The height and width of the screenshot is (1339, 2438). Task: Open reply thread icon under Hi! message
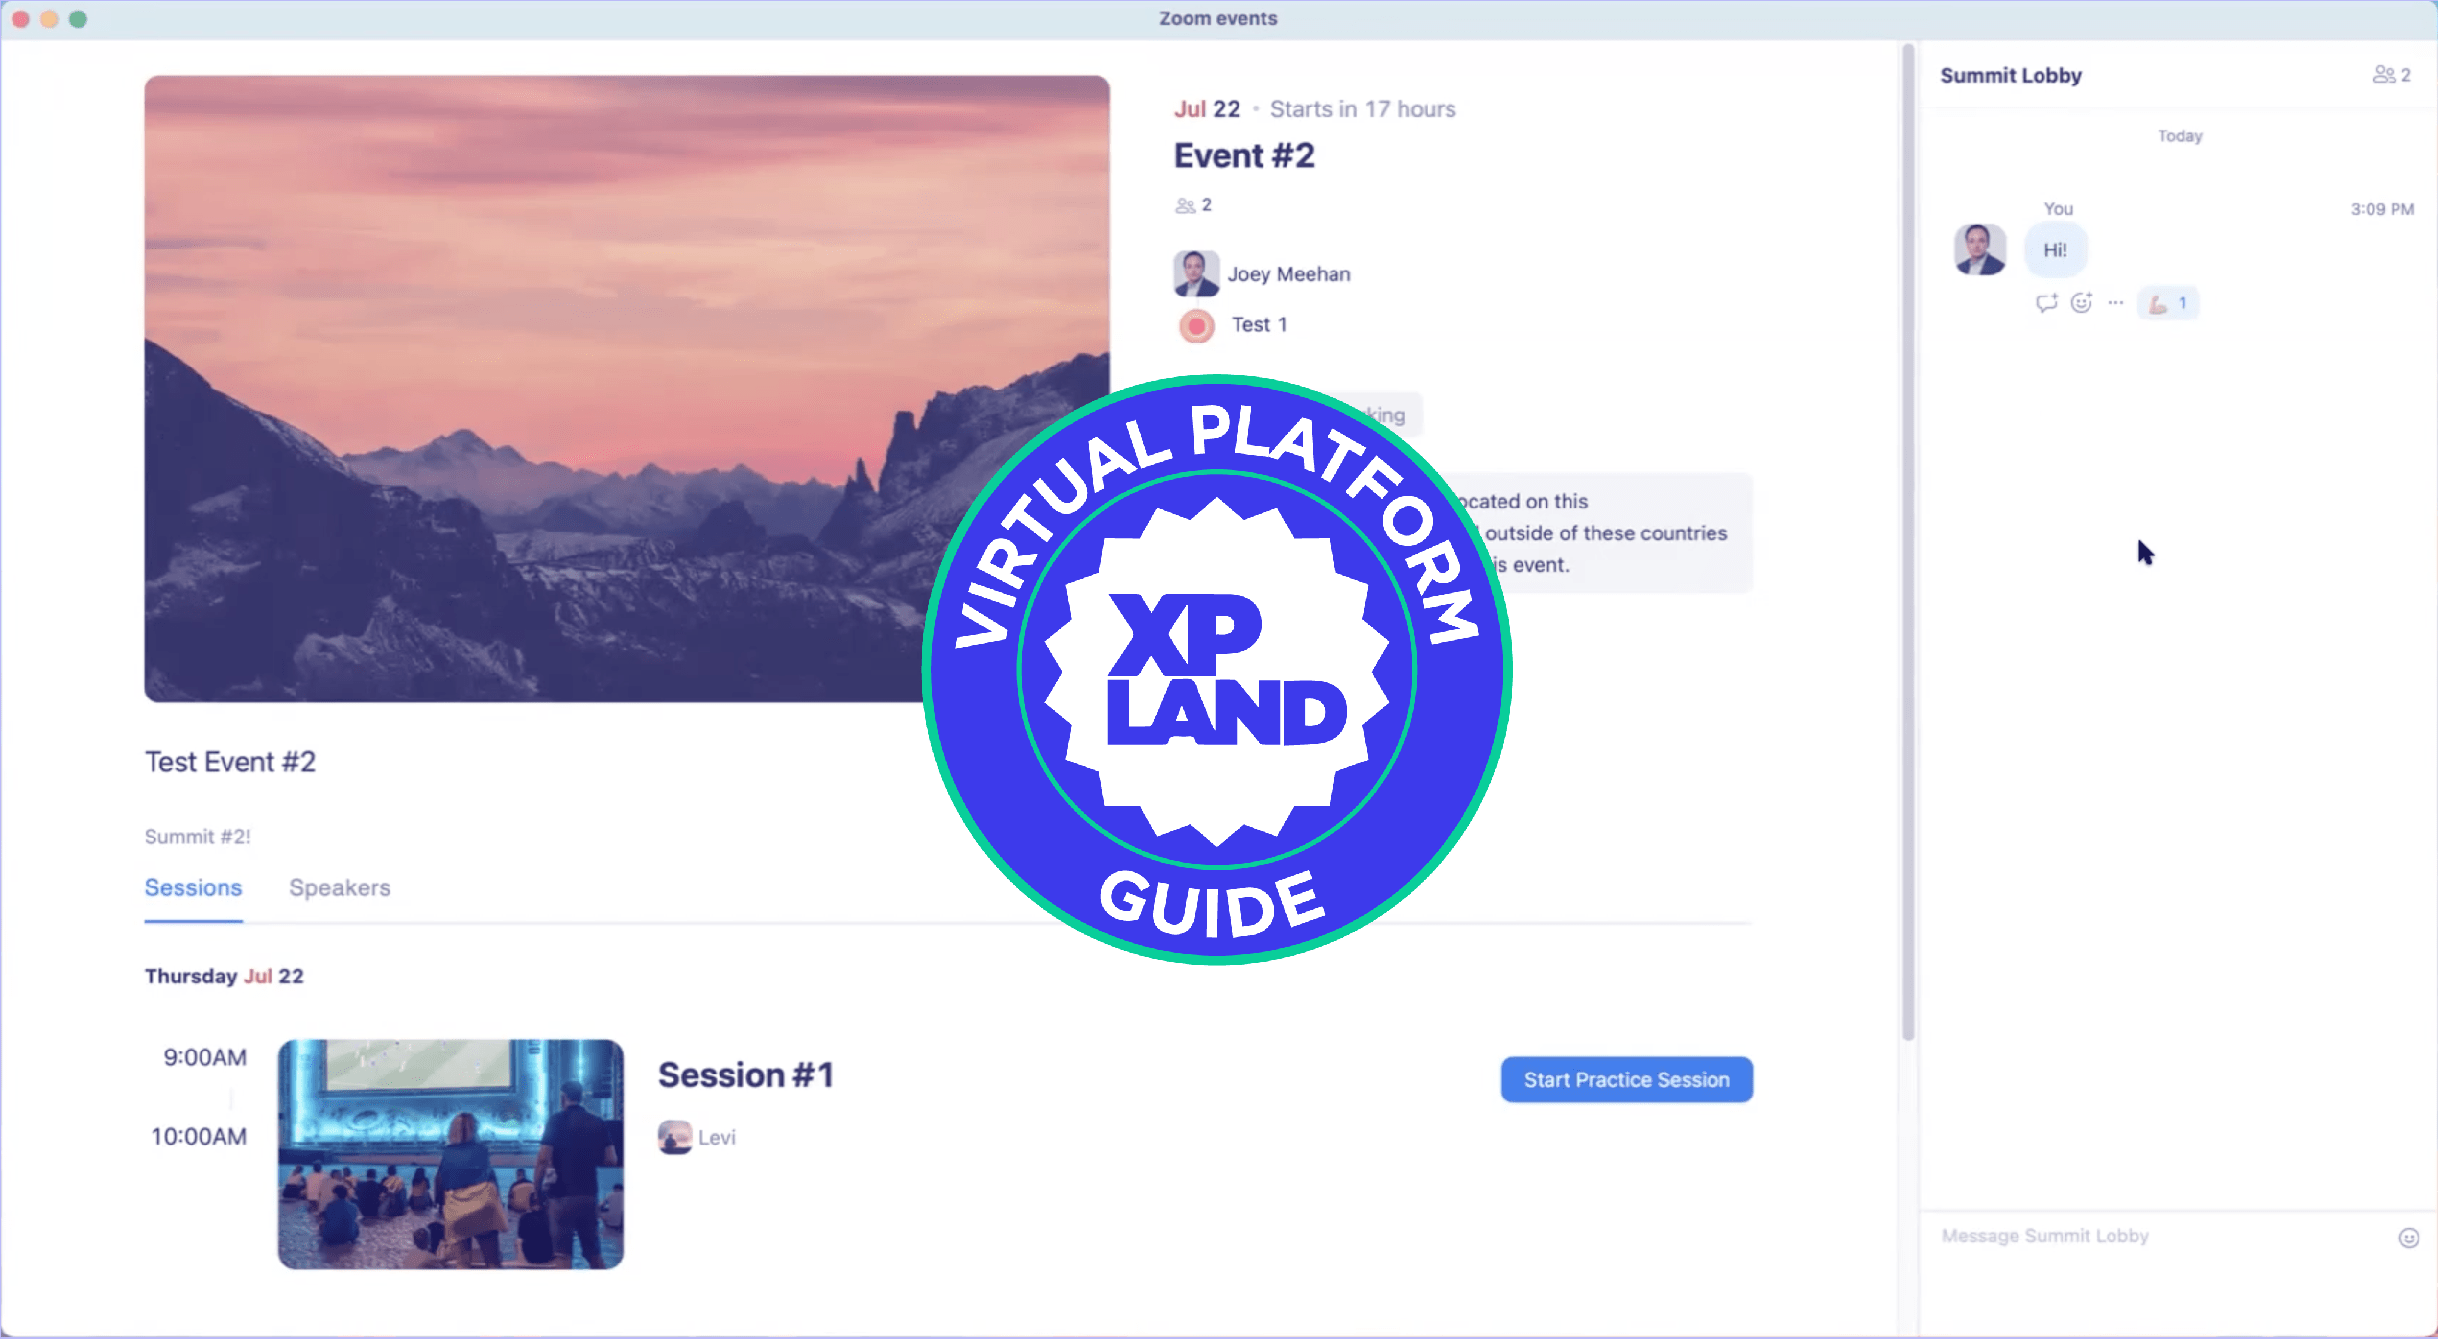(2046, 303)
